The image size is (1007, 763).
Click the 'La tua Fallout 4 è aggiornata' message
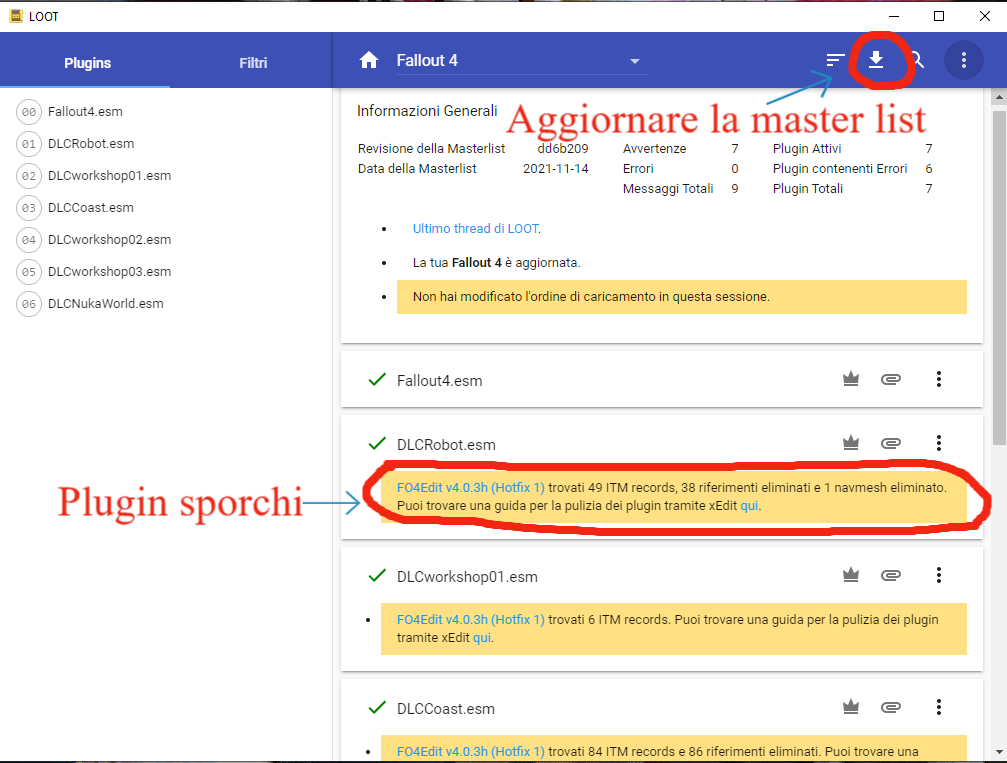(496, 263)
